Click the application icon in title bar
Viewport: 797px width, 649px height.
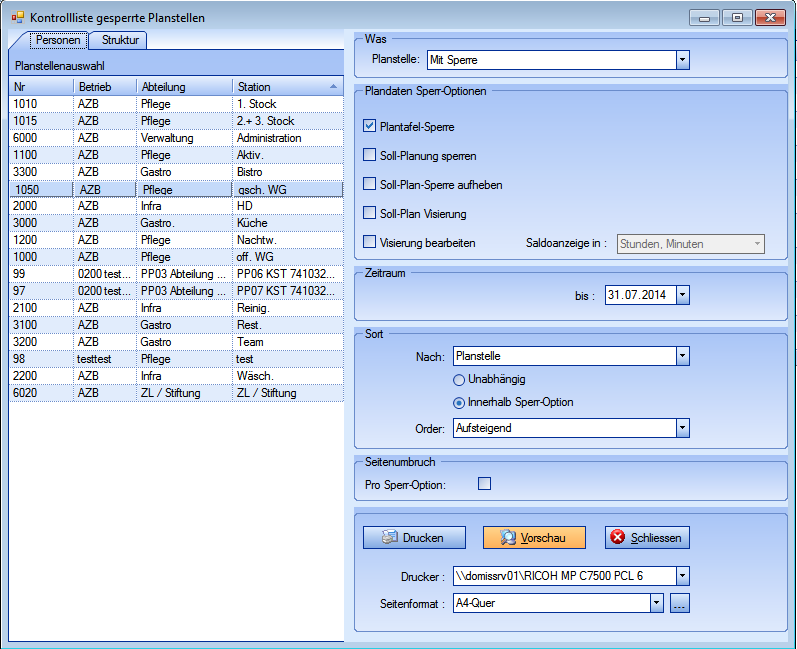[17, 17]
